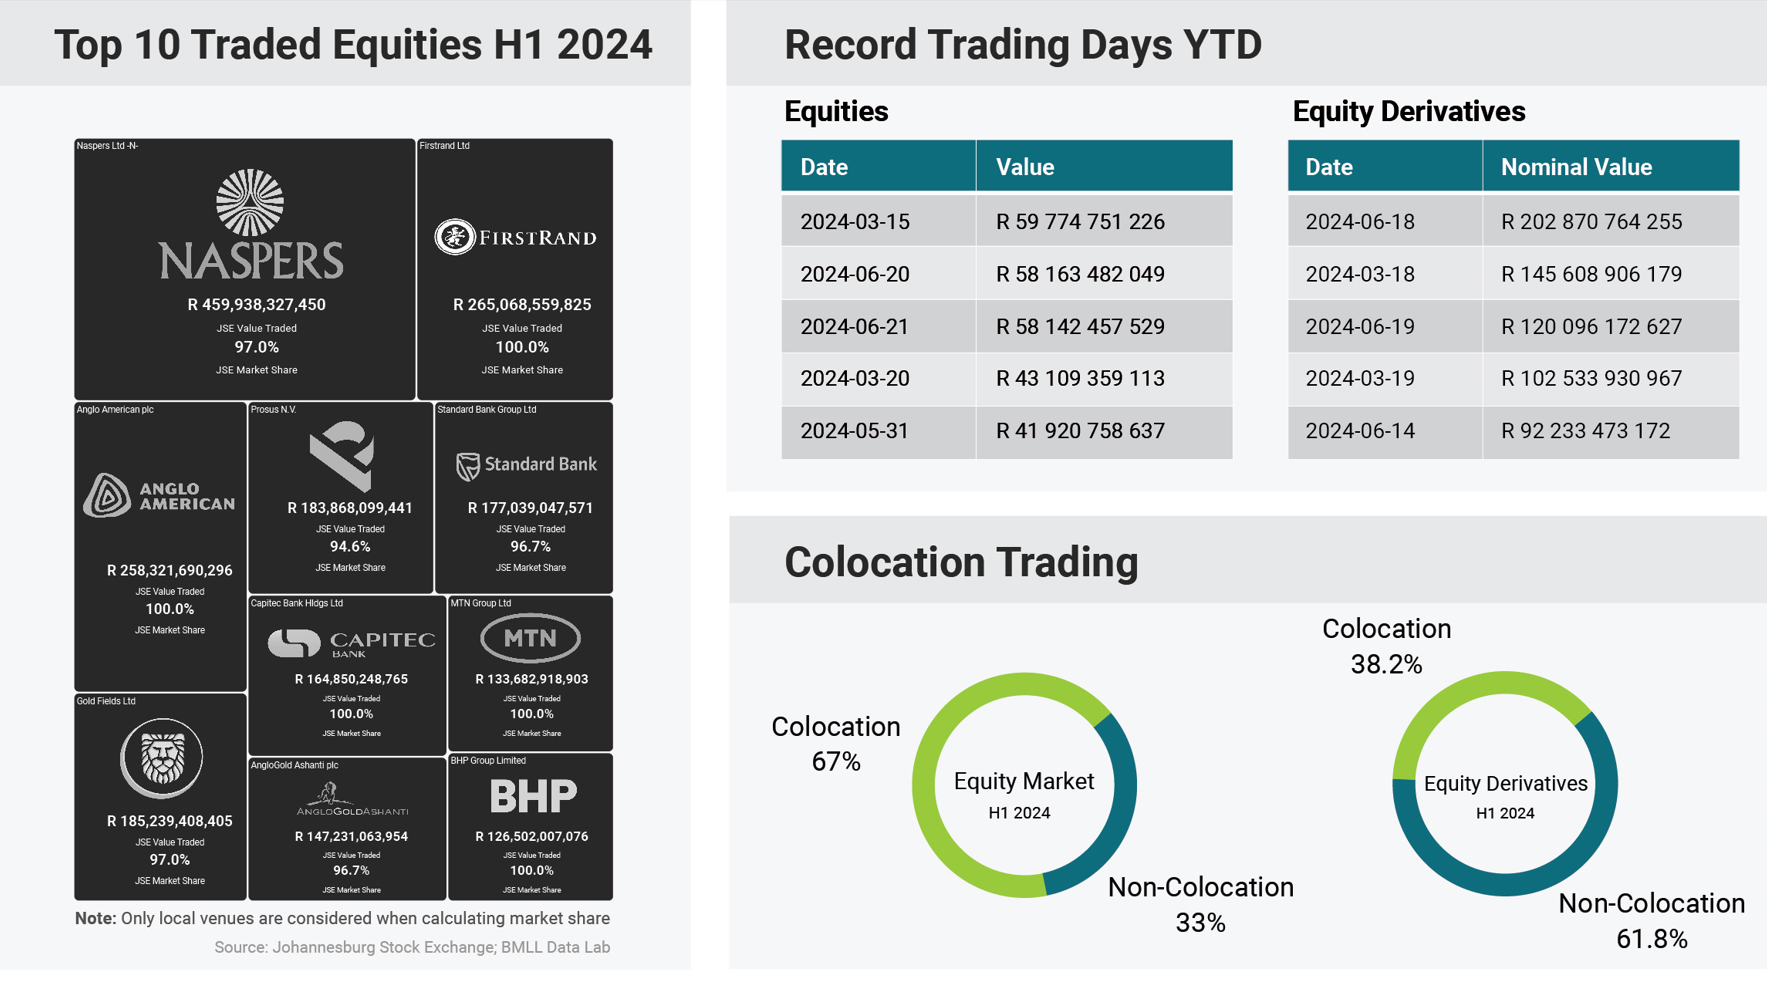The width and height of the screenshot is (1767, 988).
Task: Select the 2024-03-20 date cell
Action: (x=878, y=378)
